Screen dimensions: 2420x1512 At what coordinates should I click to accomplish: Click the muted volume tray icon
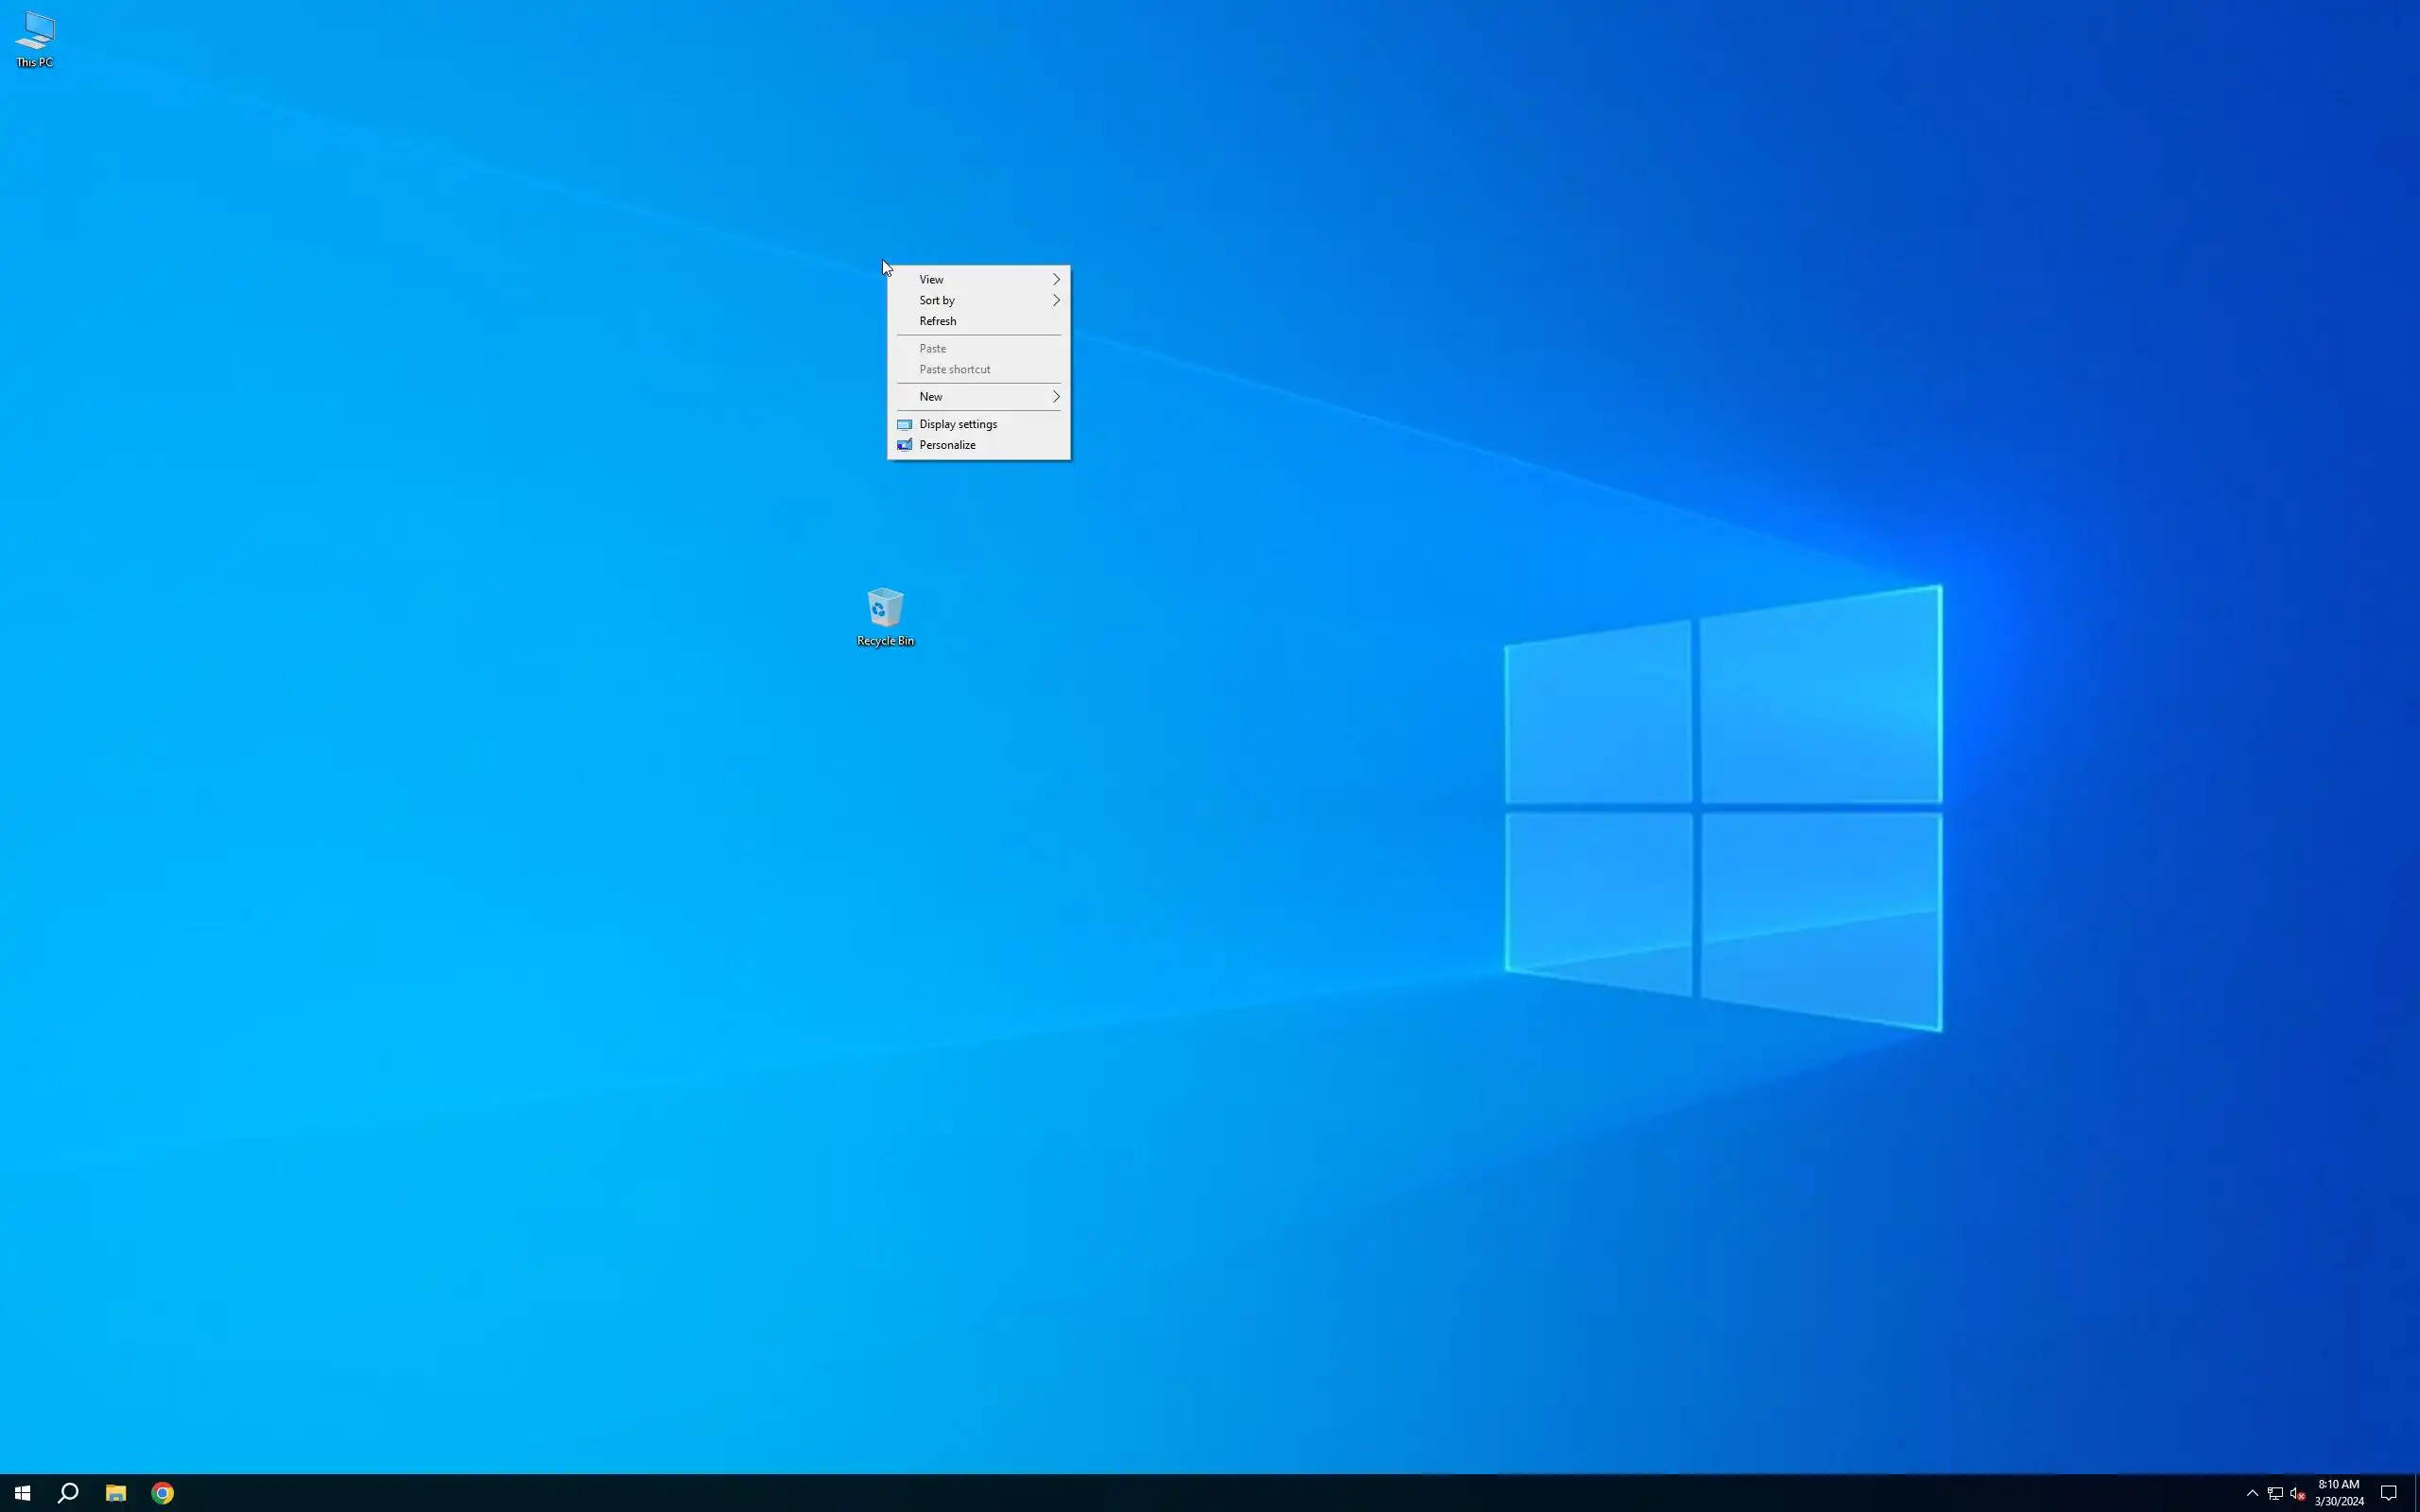coord(2297,1493)
